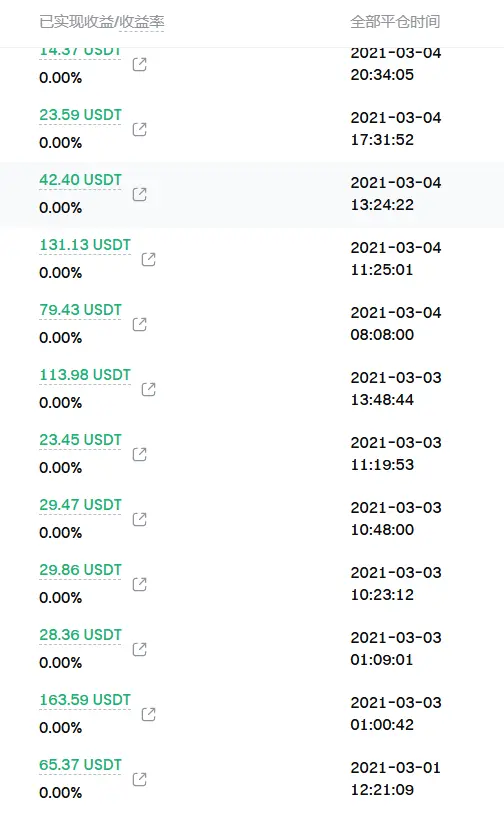Click the 65.37 USDT profit amount

80,765
